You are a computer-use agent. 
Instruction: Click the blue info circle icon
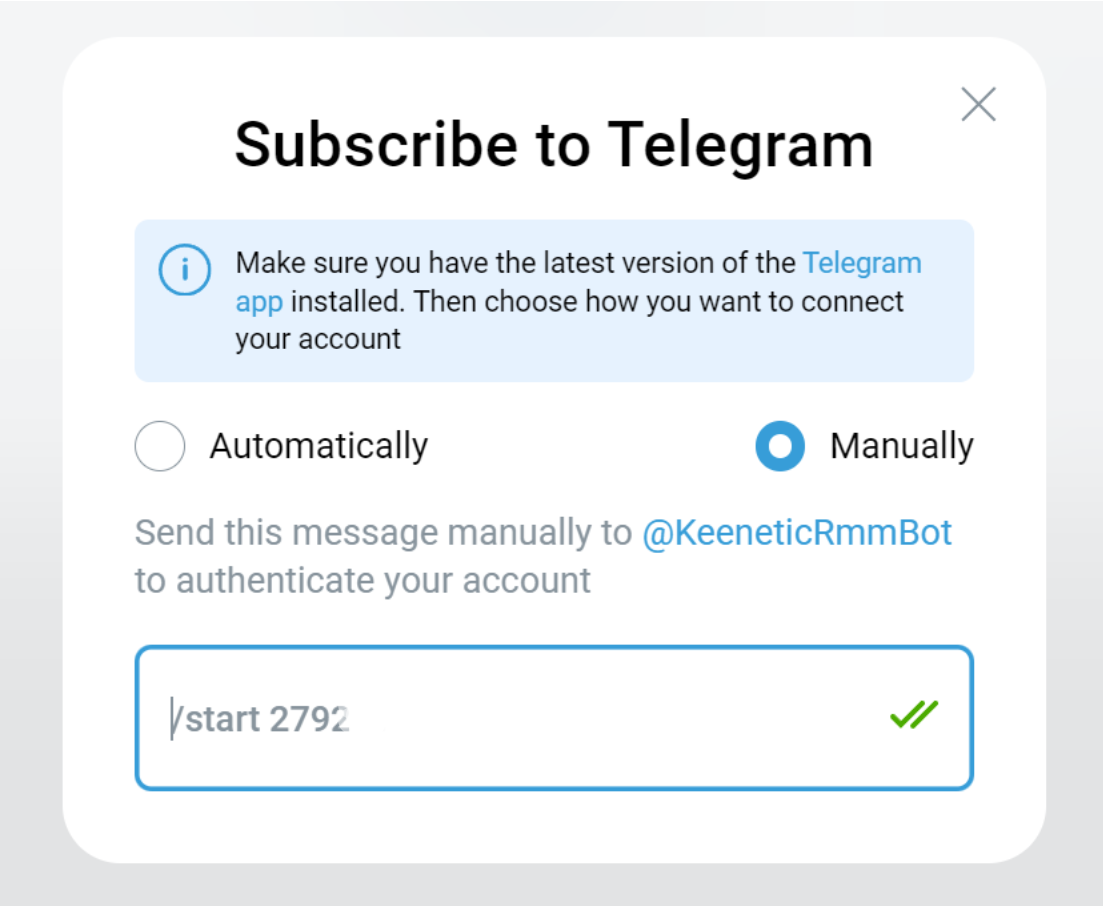[x=185, y=270]
